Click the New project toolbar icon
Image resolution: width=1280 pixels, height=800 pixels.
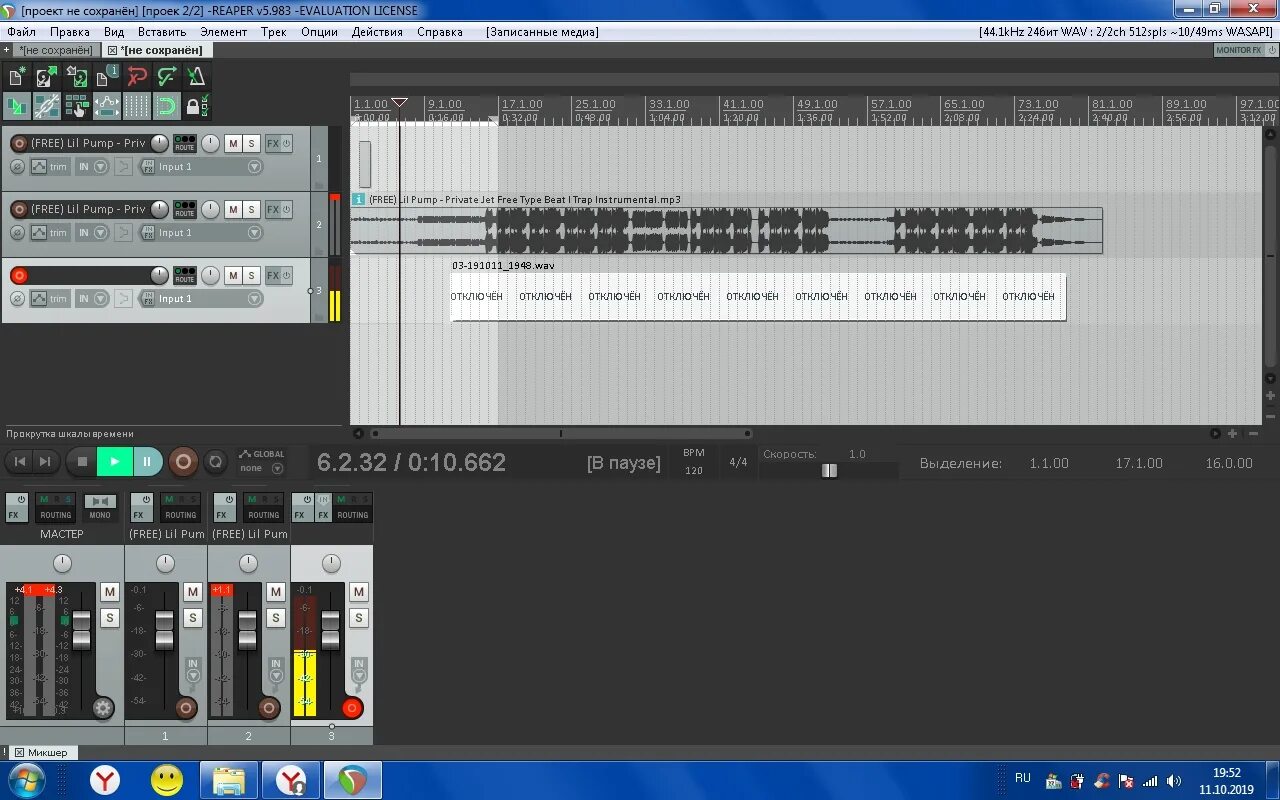(17, 77)
